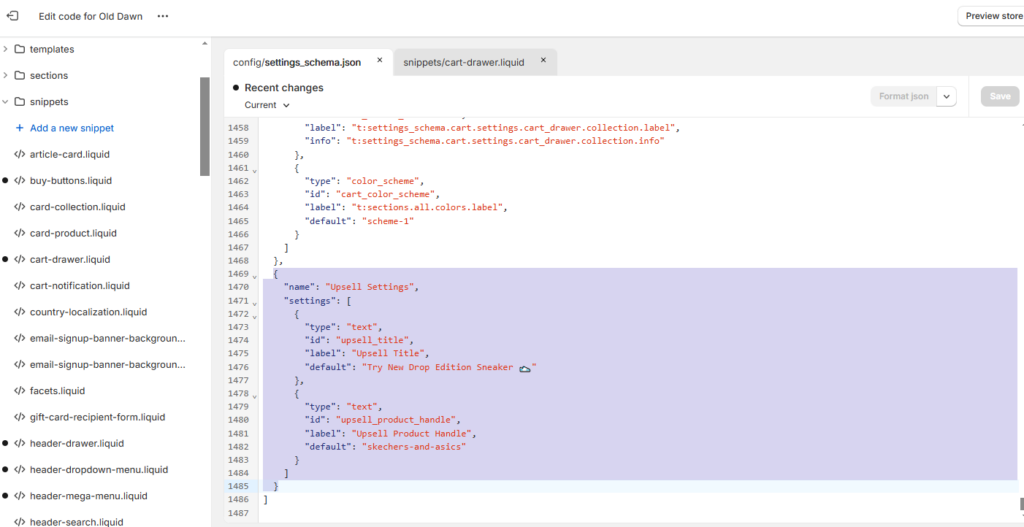Expand the sections folder

[5, 75]
